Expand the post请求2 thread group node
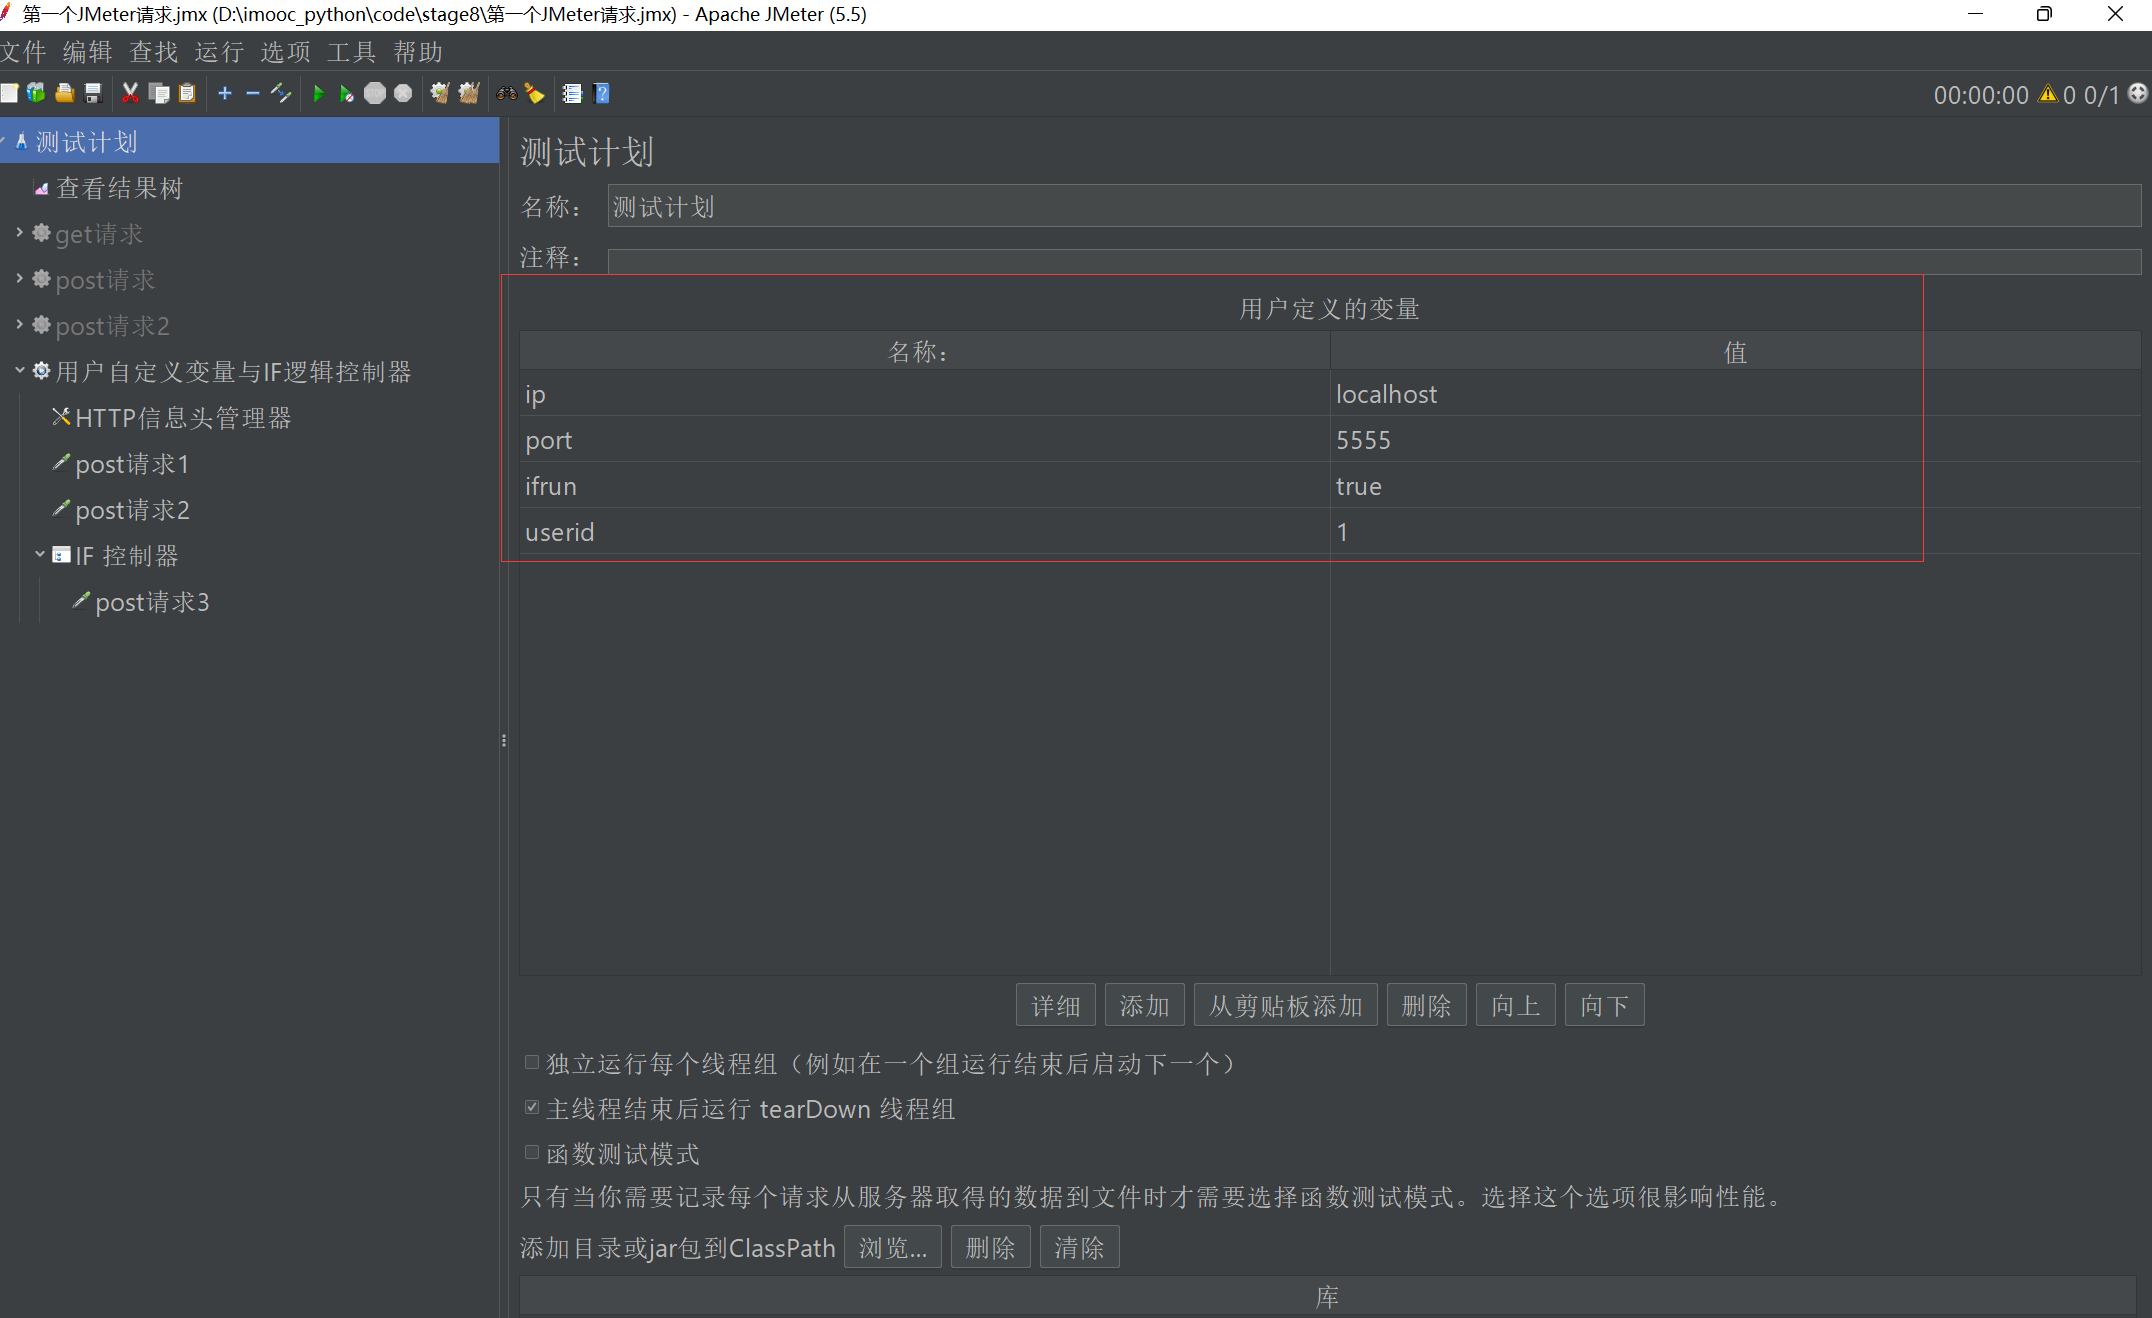 click(x=19, y=325)
